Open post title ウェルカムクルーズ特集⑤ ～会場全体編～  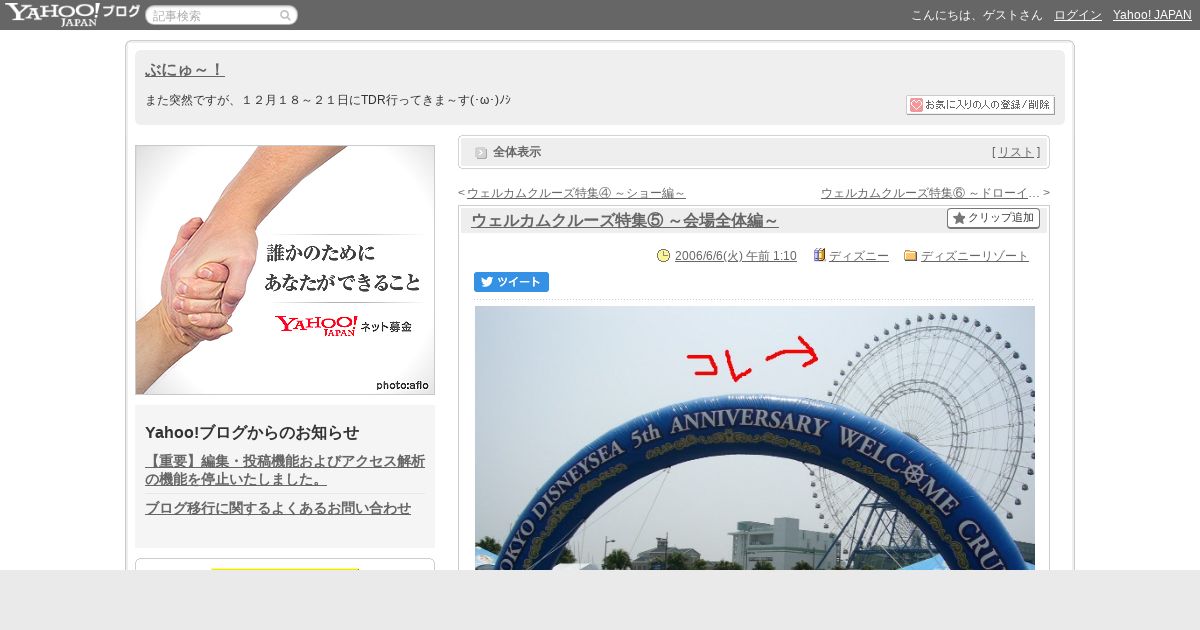[624, 220]
